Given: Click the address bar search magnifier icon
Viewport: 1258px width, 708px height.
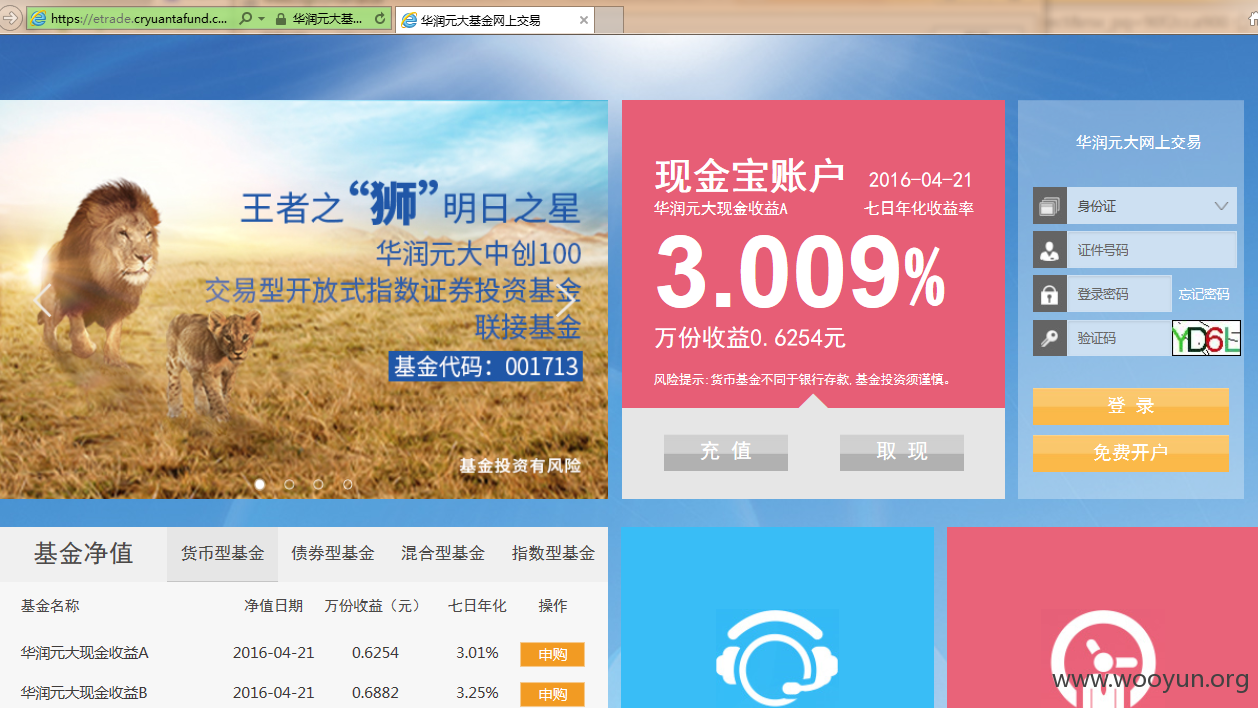Looking at the screenshot, I should (246, 19).
